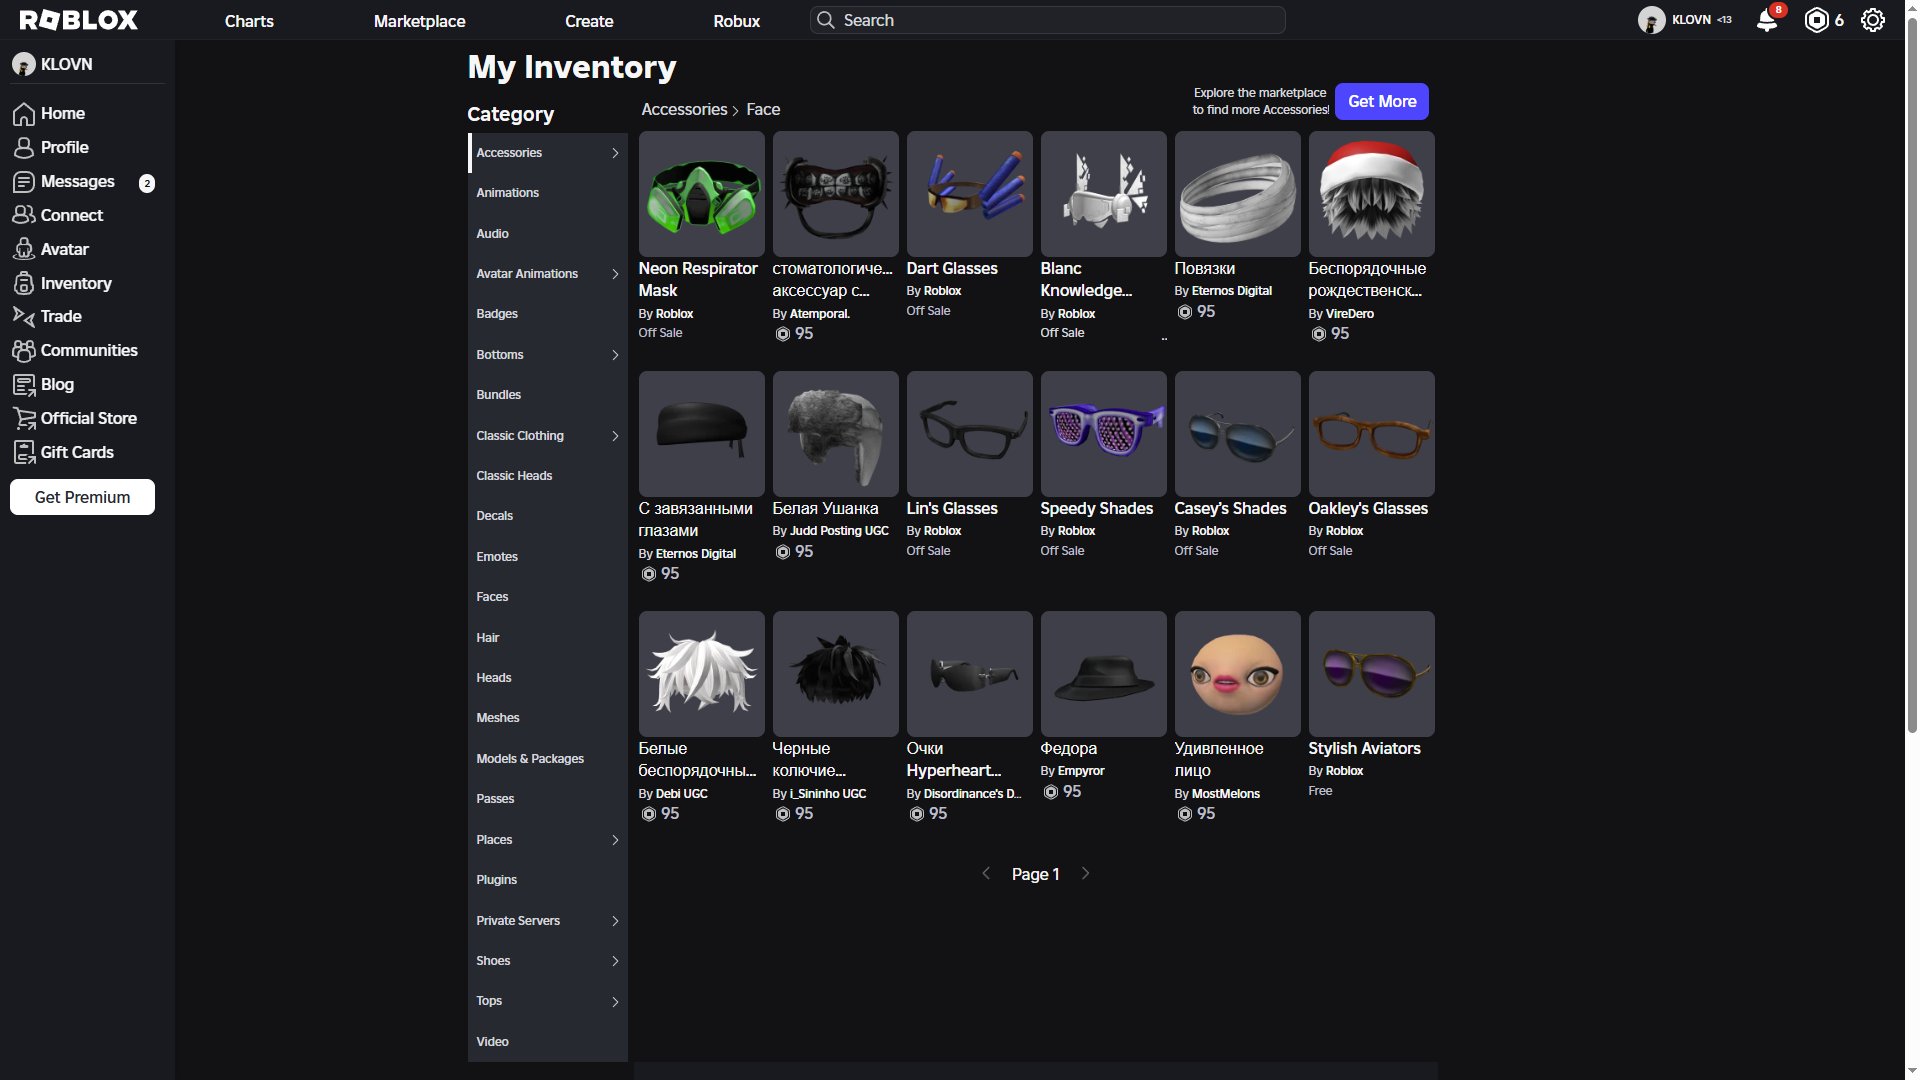Click the Avatar sidebar icon
1920x1080 pixels.
pyautogui.click(x=24, y=249)
